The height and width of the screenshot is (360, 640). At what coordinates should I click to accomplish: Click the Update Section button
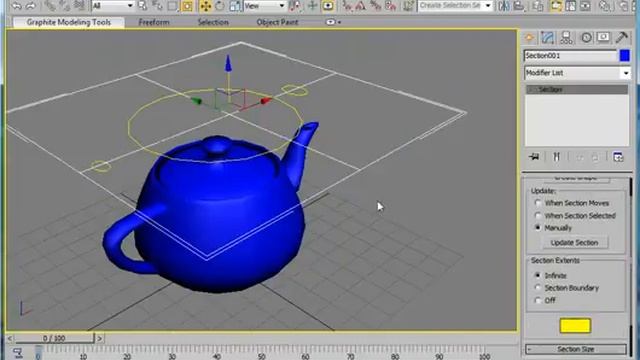point(575,242)
